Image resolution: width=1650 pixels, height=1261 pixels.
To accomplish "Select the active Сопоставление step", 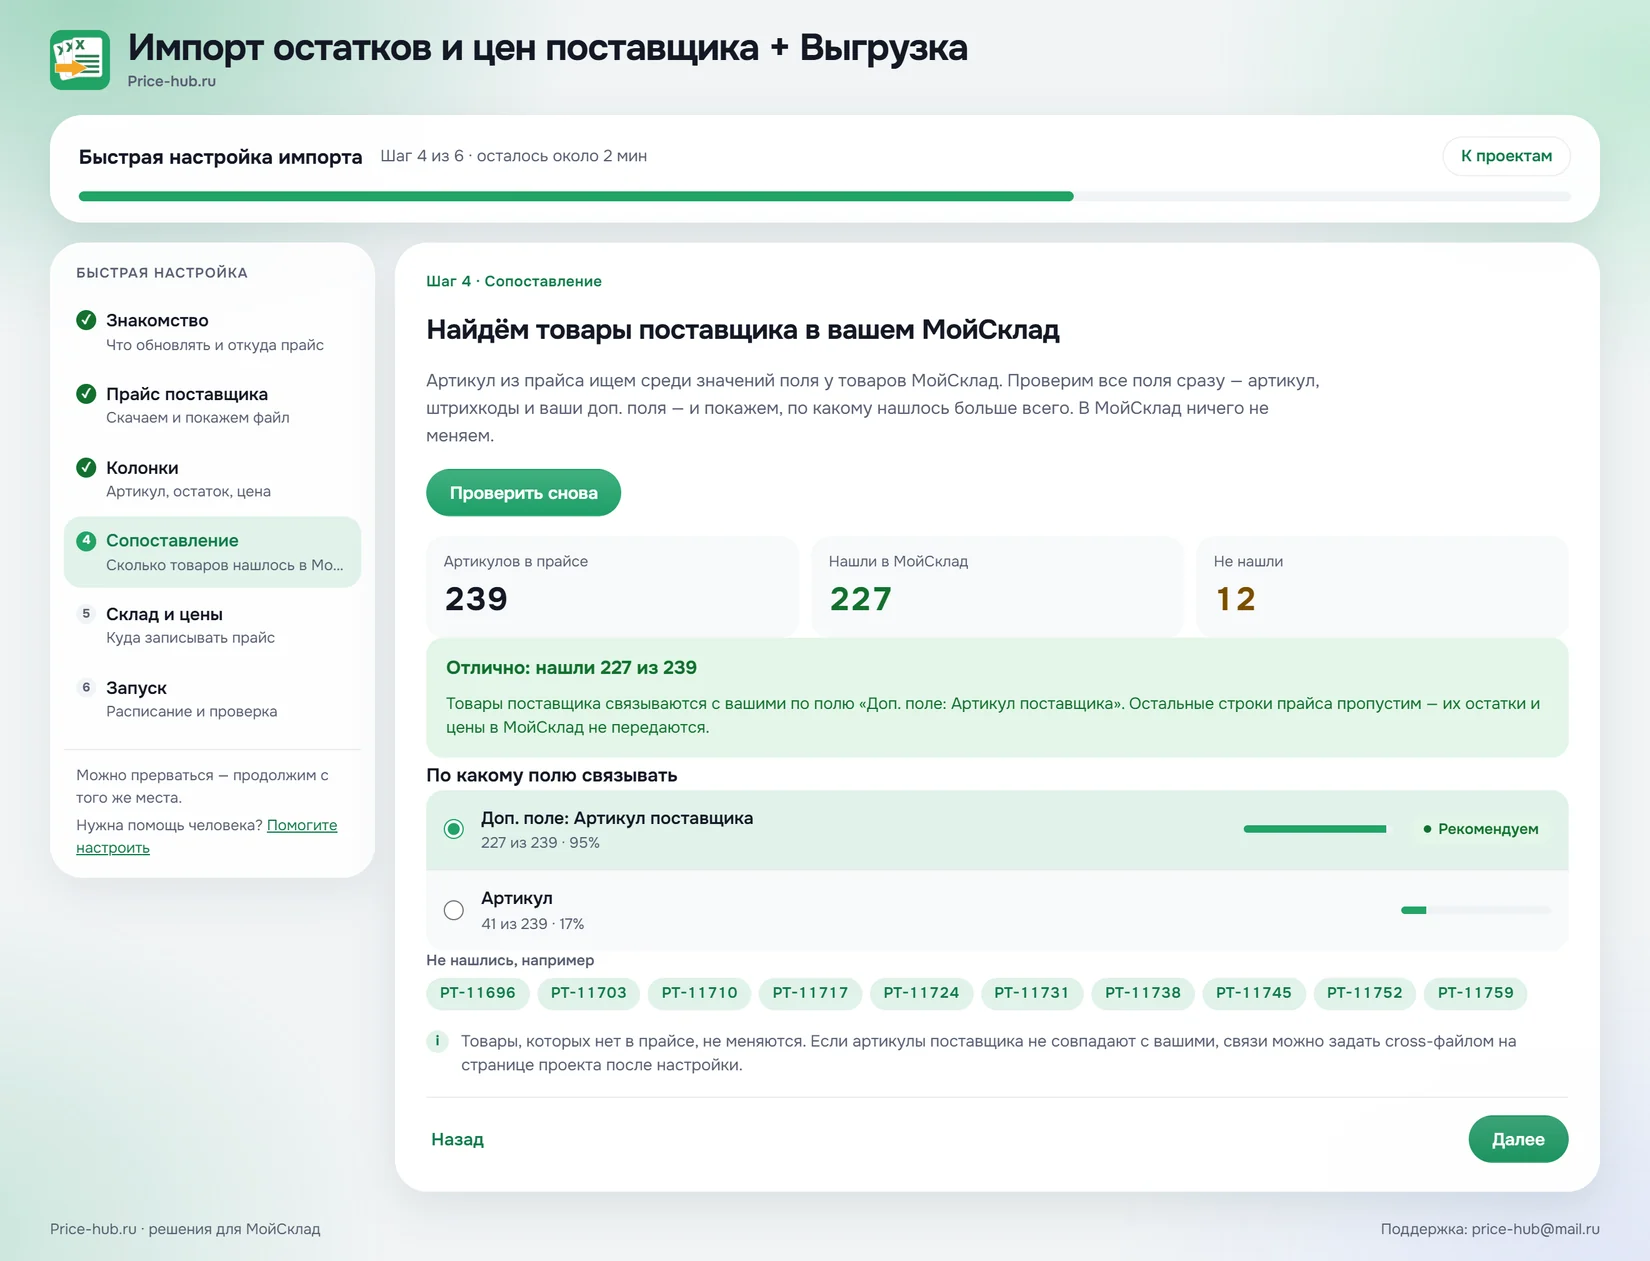I will [x=212, y=552].
